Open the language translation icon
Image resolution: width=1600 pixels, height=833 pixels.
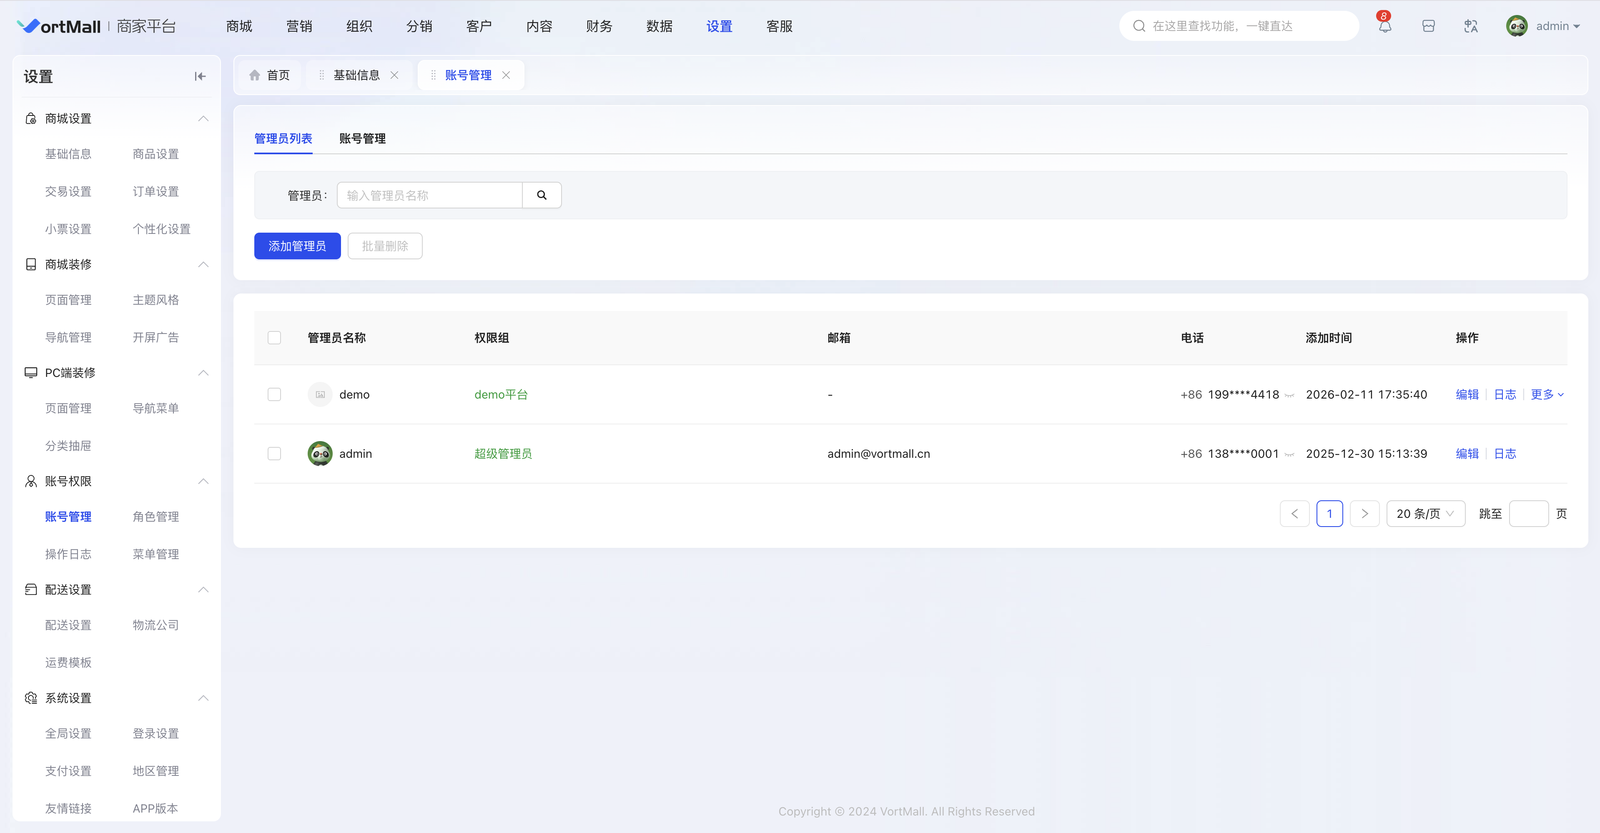click(x=1470, y=27)
